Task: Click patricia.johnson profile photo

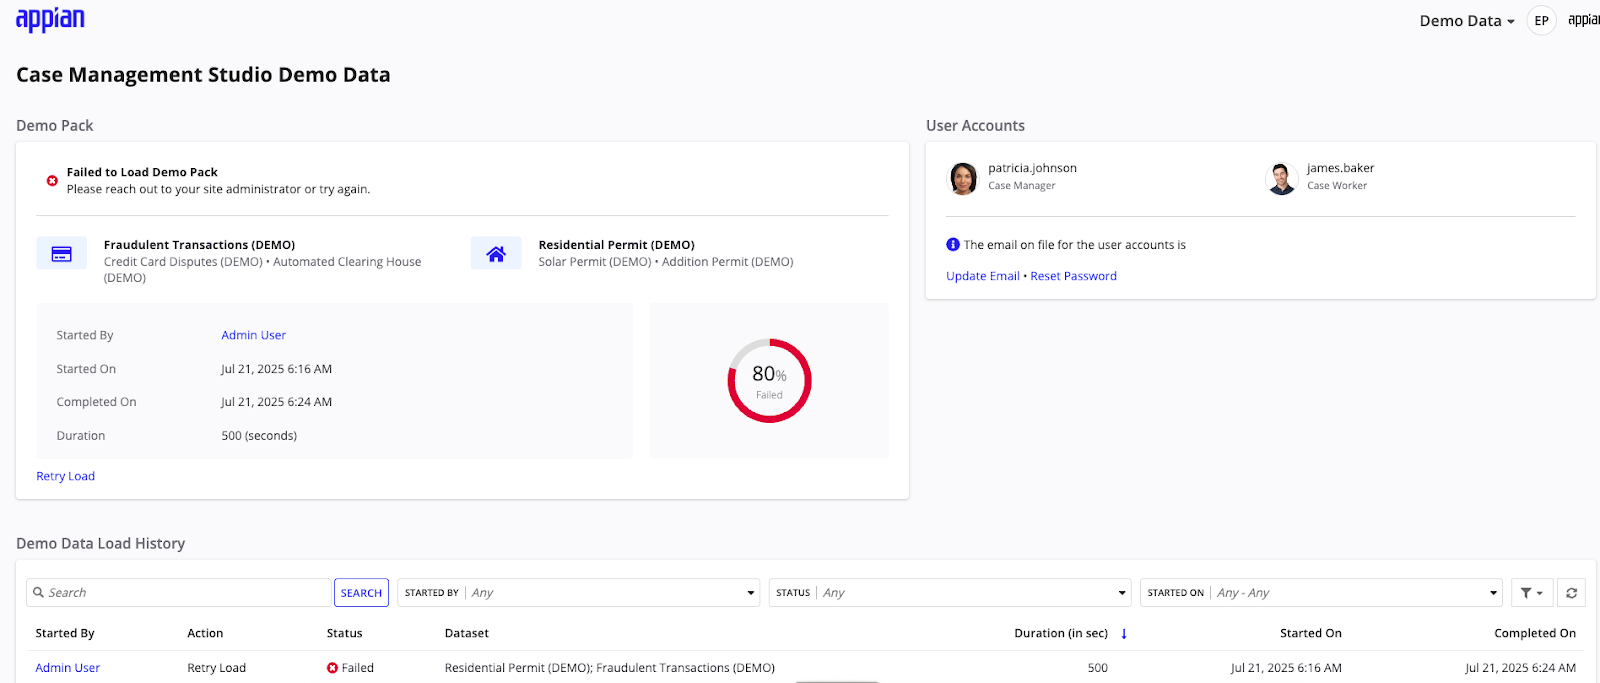Action: [963, 178]
